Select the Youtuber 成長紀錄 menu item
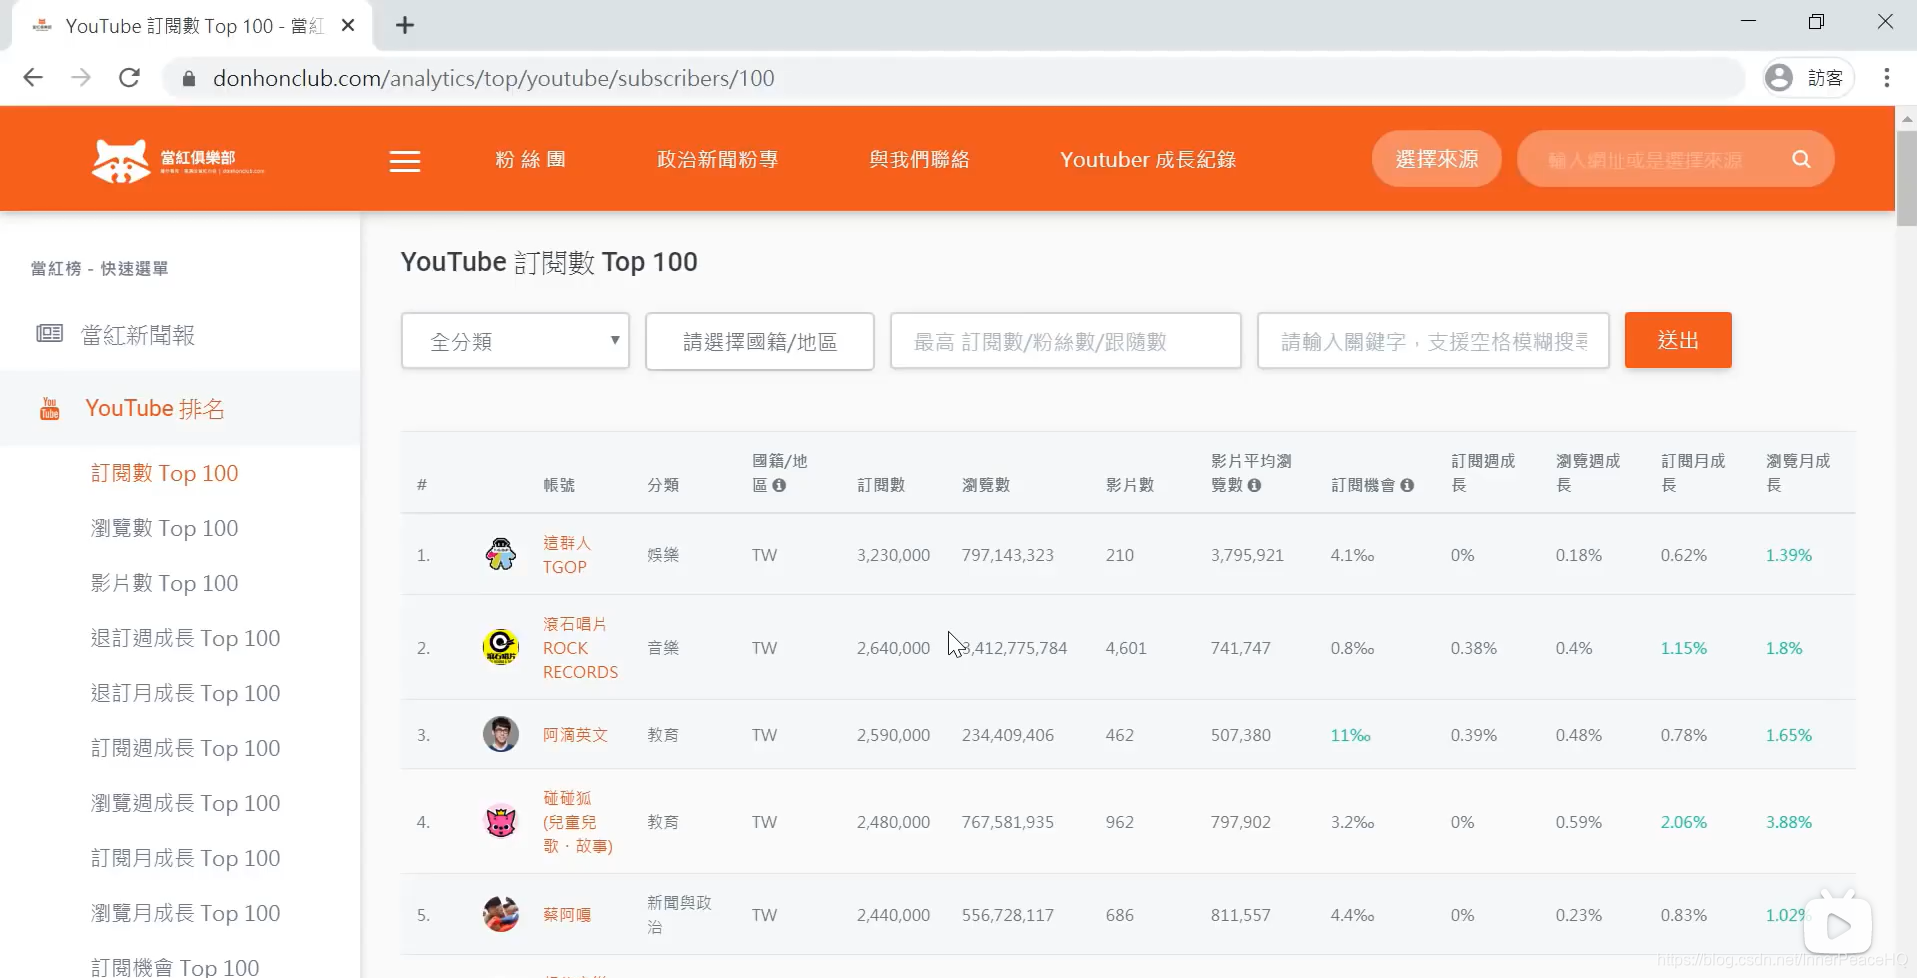 (x=1147, y=158)
